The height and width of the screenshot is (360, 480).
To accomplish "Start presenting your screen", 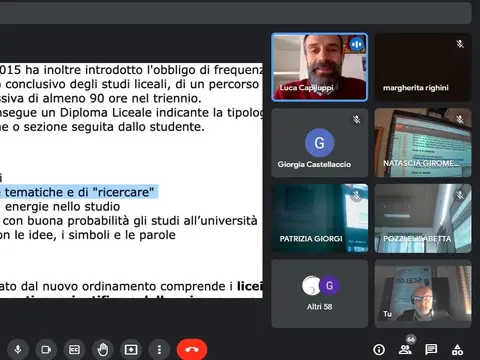I will point(131,349).
